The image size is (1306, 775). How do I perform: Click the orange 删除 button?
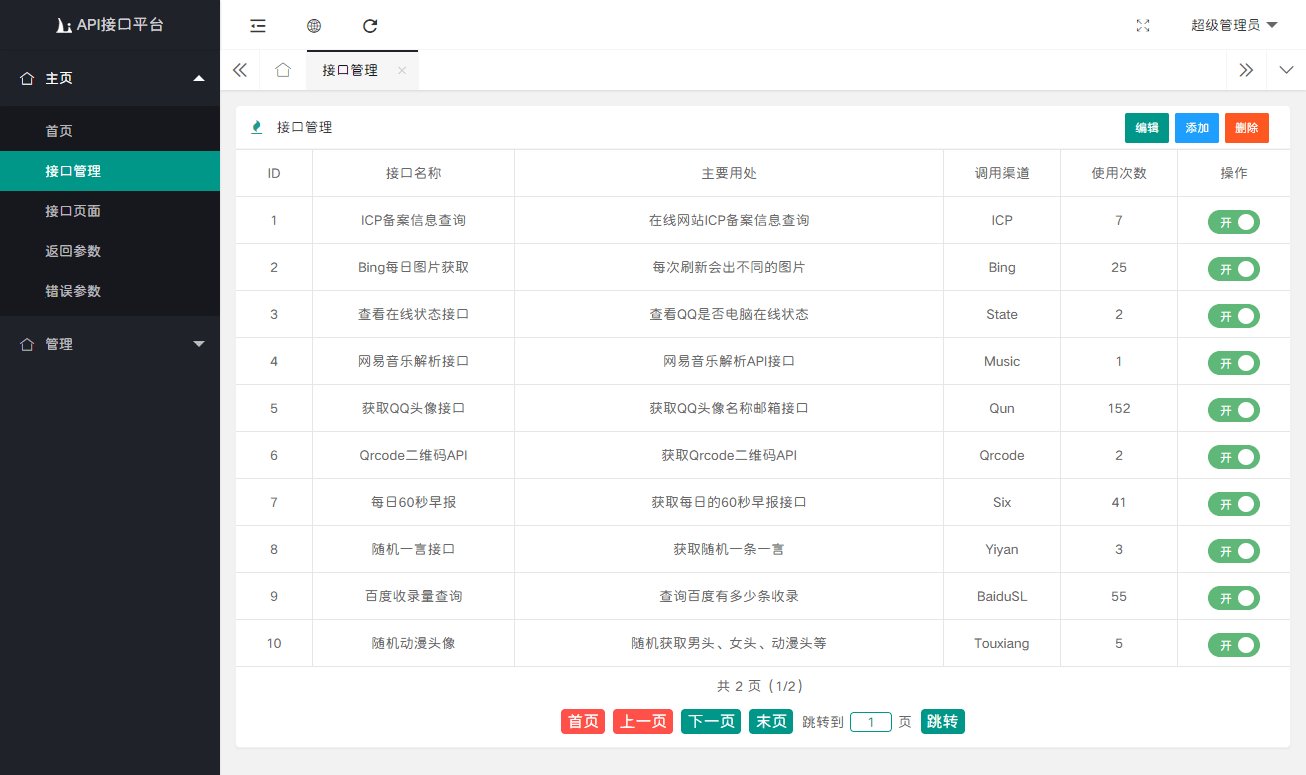pos(1247,128)
